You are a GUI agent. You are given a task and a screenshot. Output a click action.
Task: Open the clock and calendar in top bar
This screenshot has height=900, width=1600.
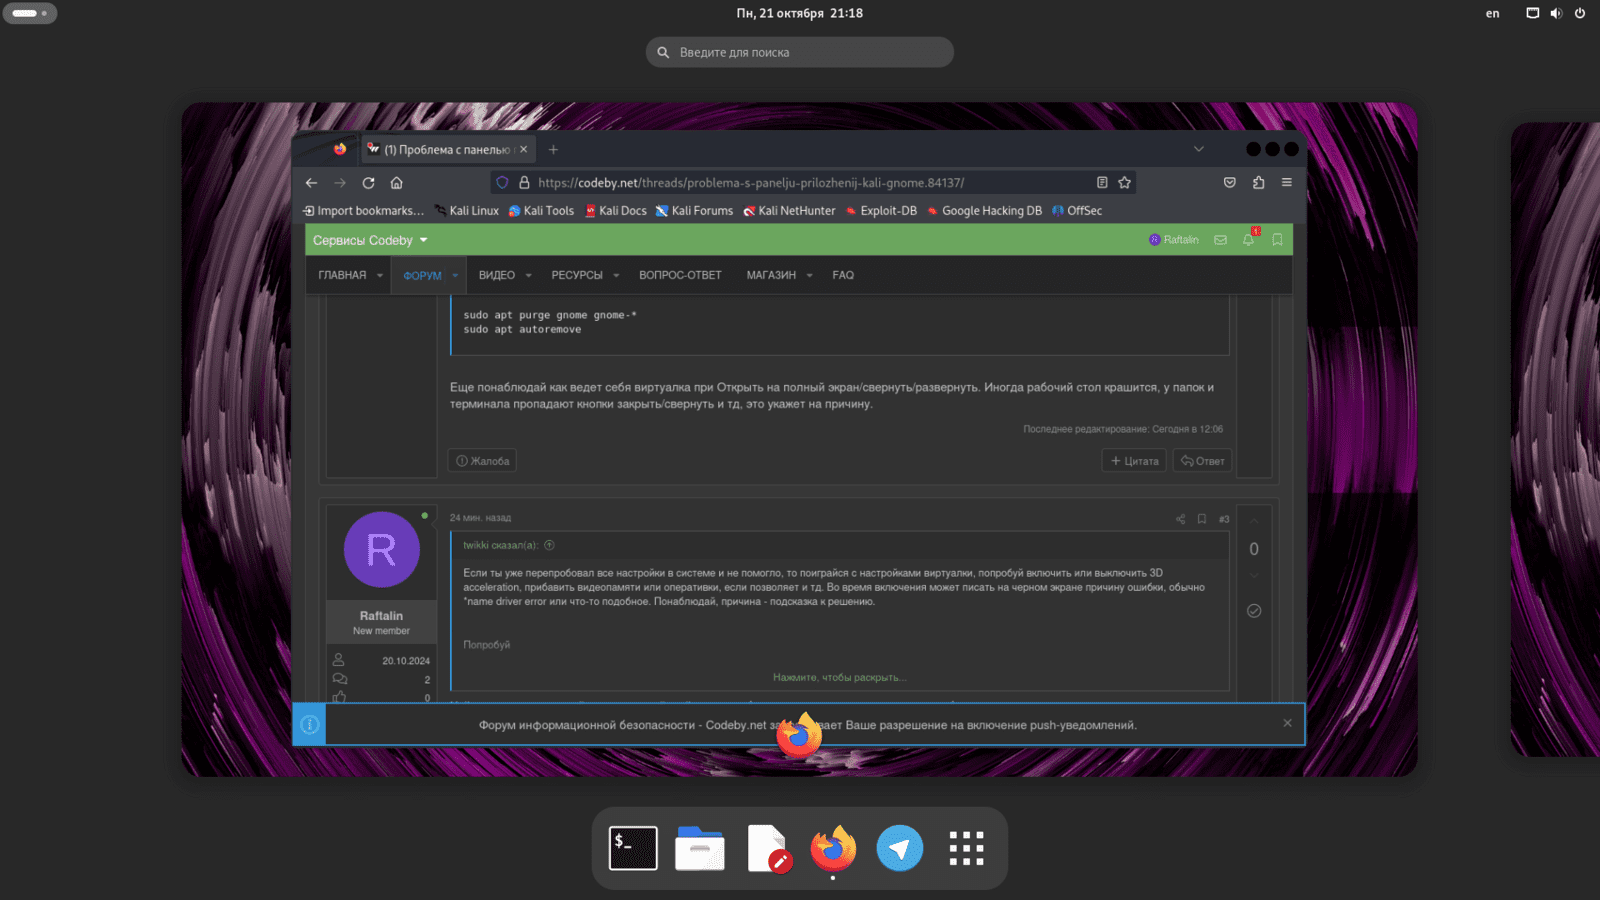coord(799,13)
